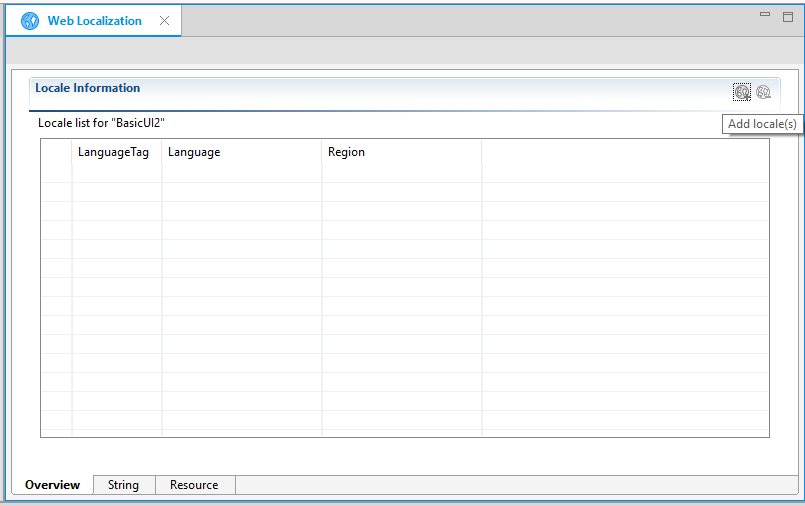This screenshot has width=805, height=506.
Task: Click the blank first column header
Action: tap(56, 152)
